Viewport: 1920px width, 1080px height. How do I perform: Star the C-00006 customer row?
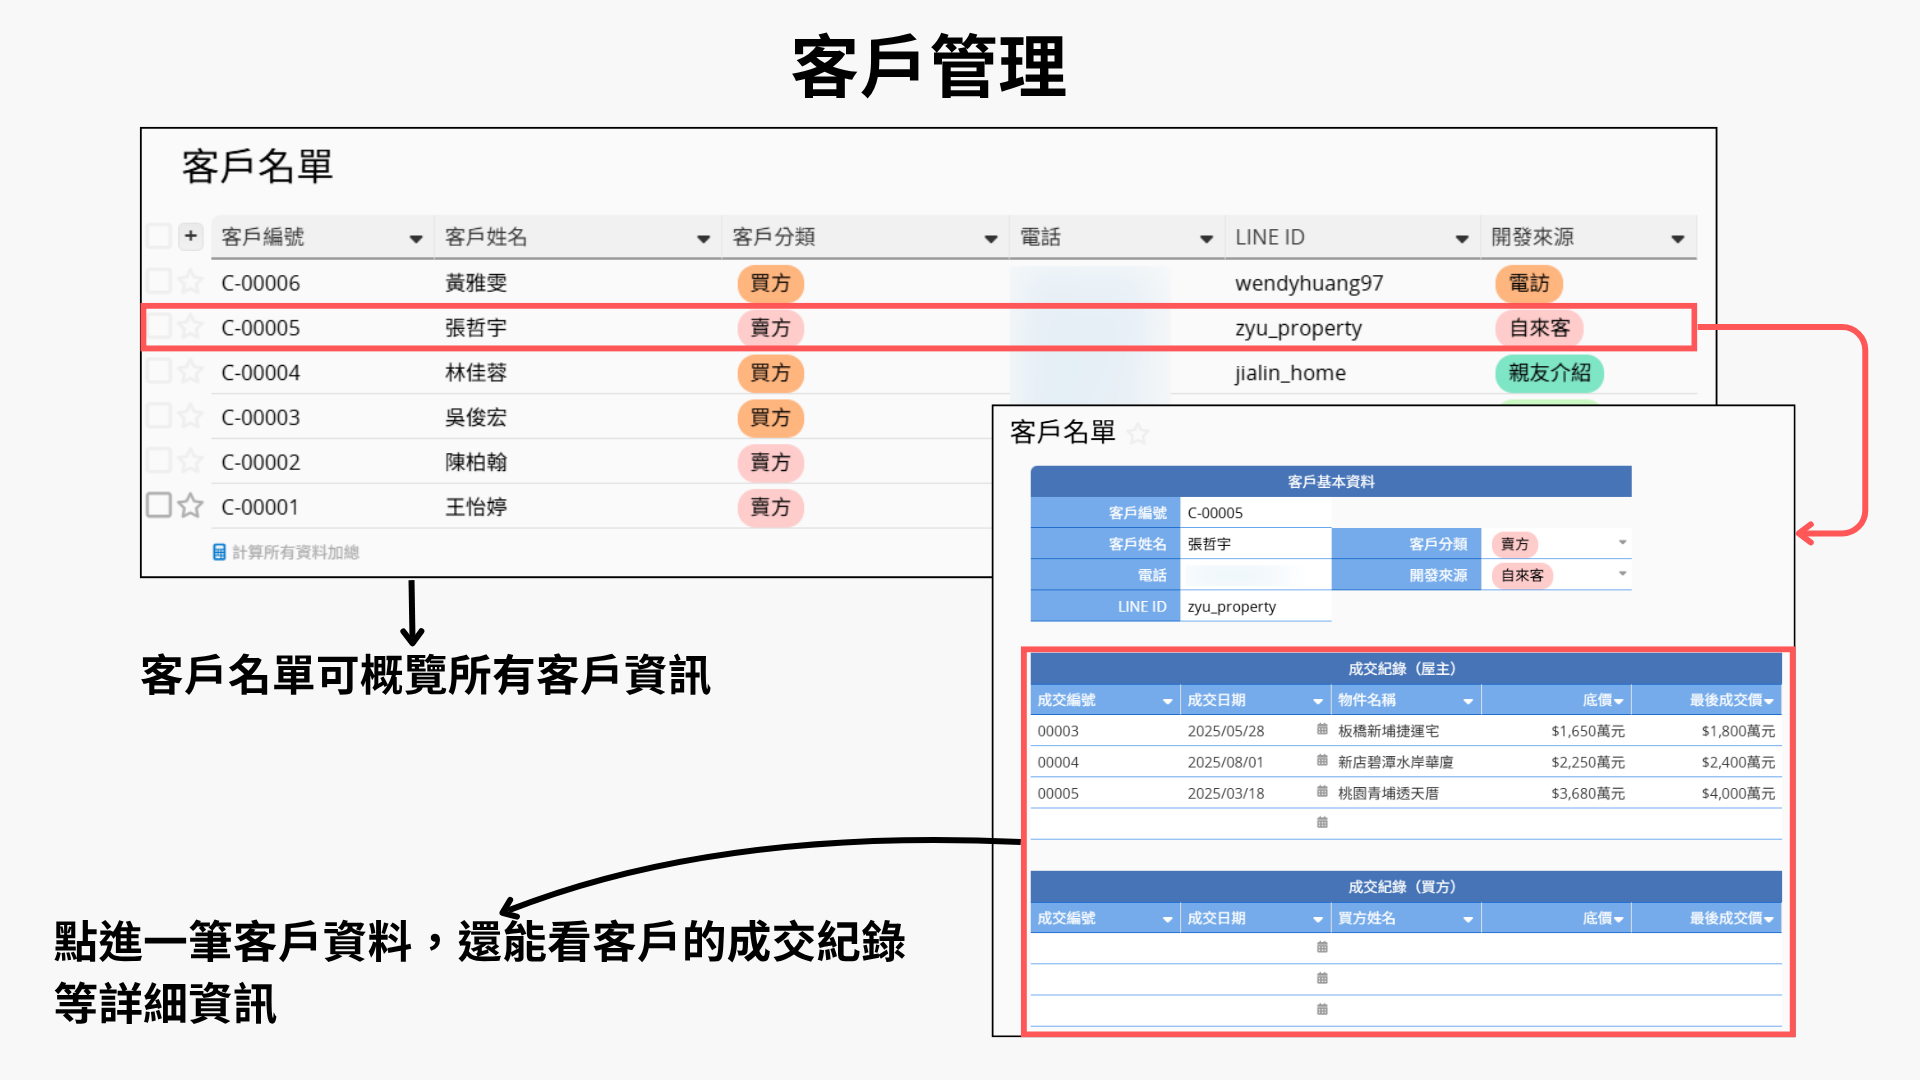[x=190, y=282]
